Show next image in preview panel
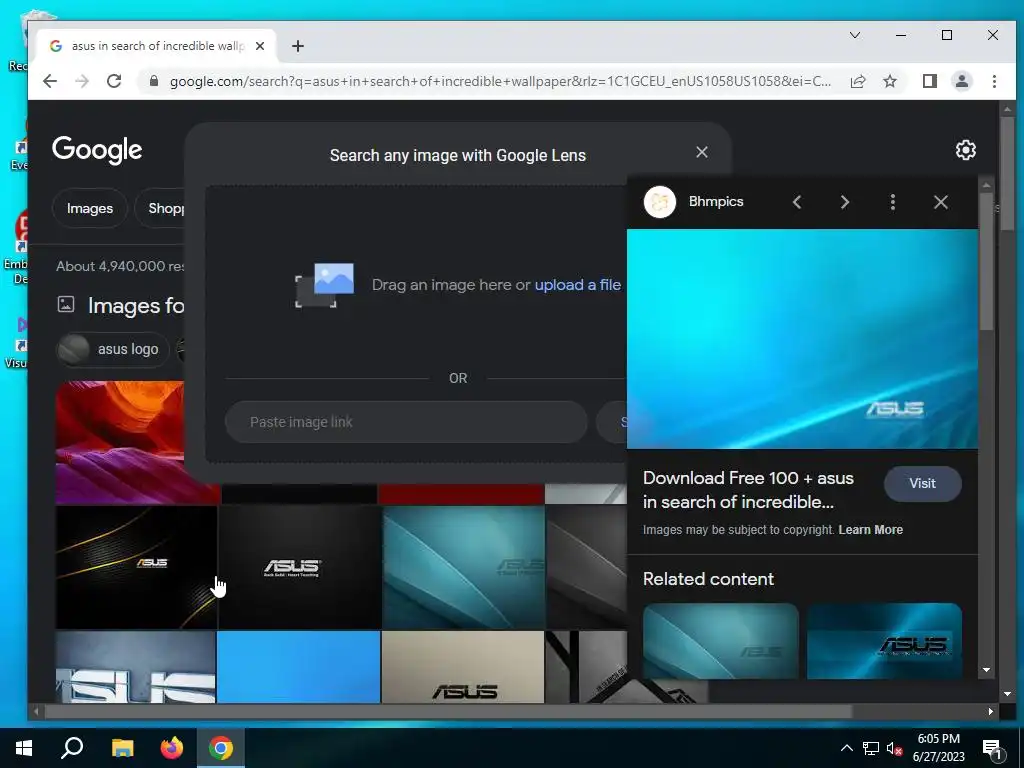The width and height of the screenshot is (1024, 768). [x=844, y=202]
